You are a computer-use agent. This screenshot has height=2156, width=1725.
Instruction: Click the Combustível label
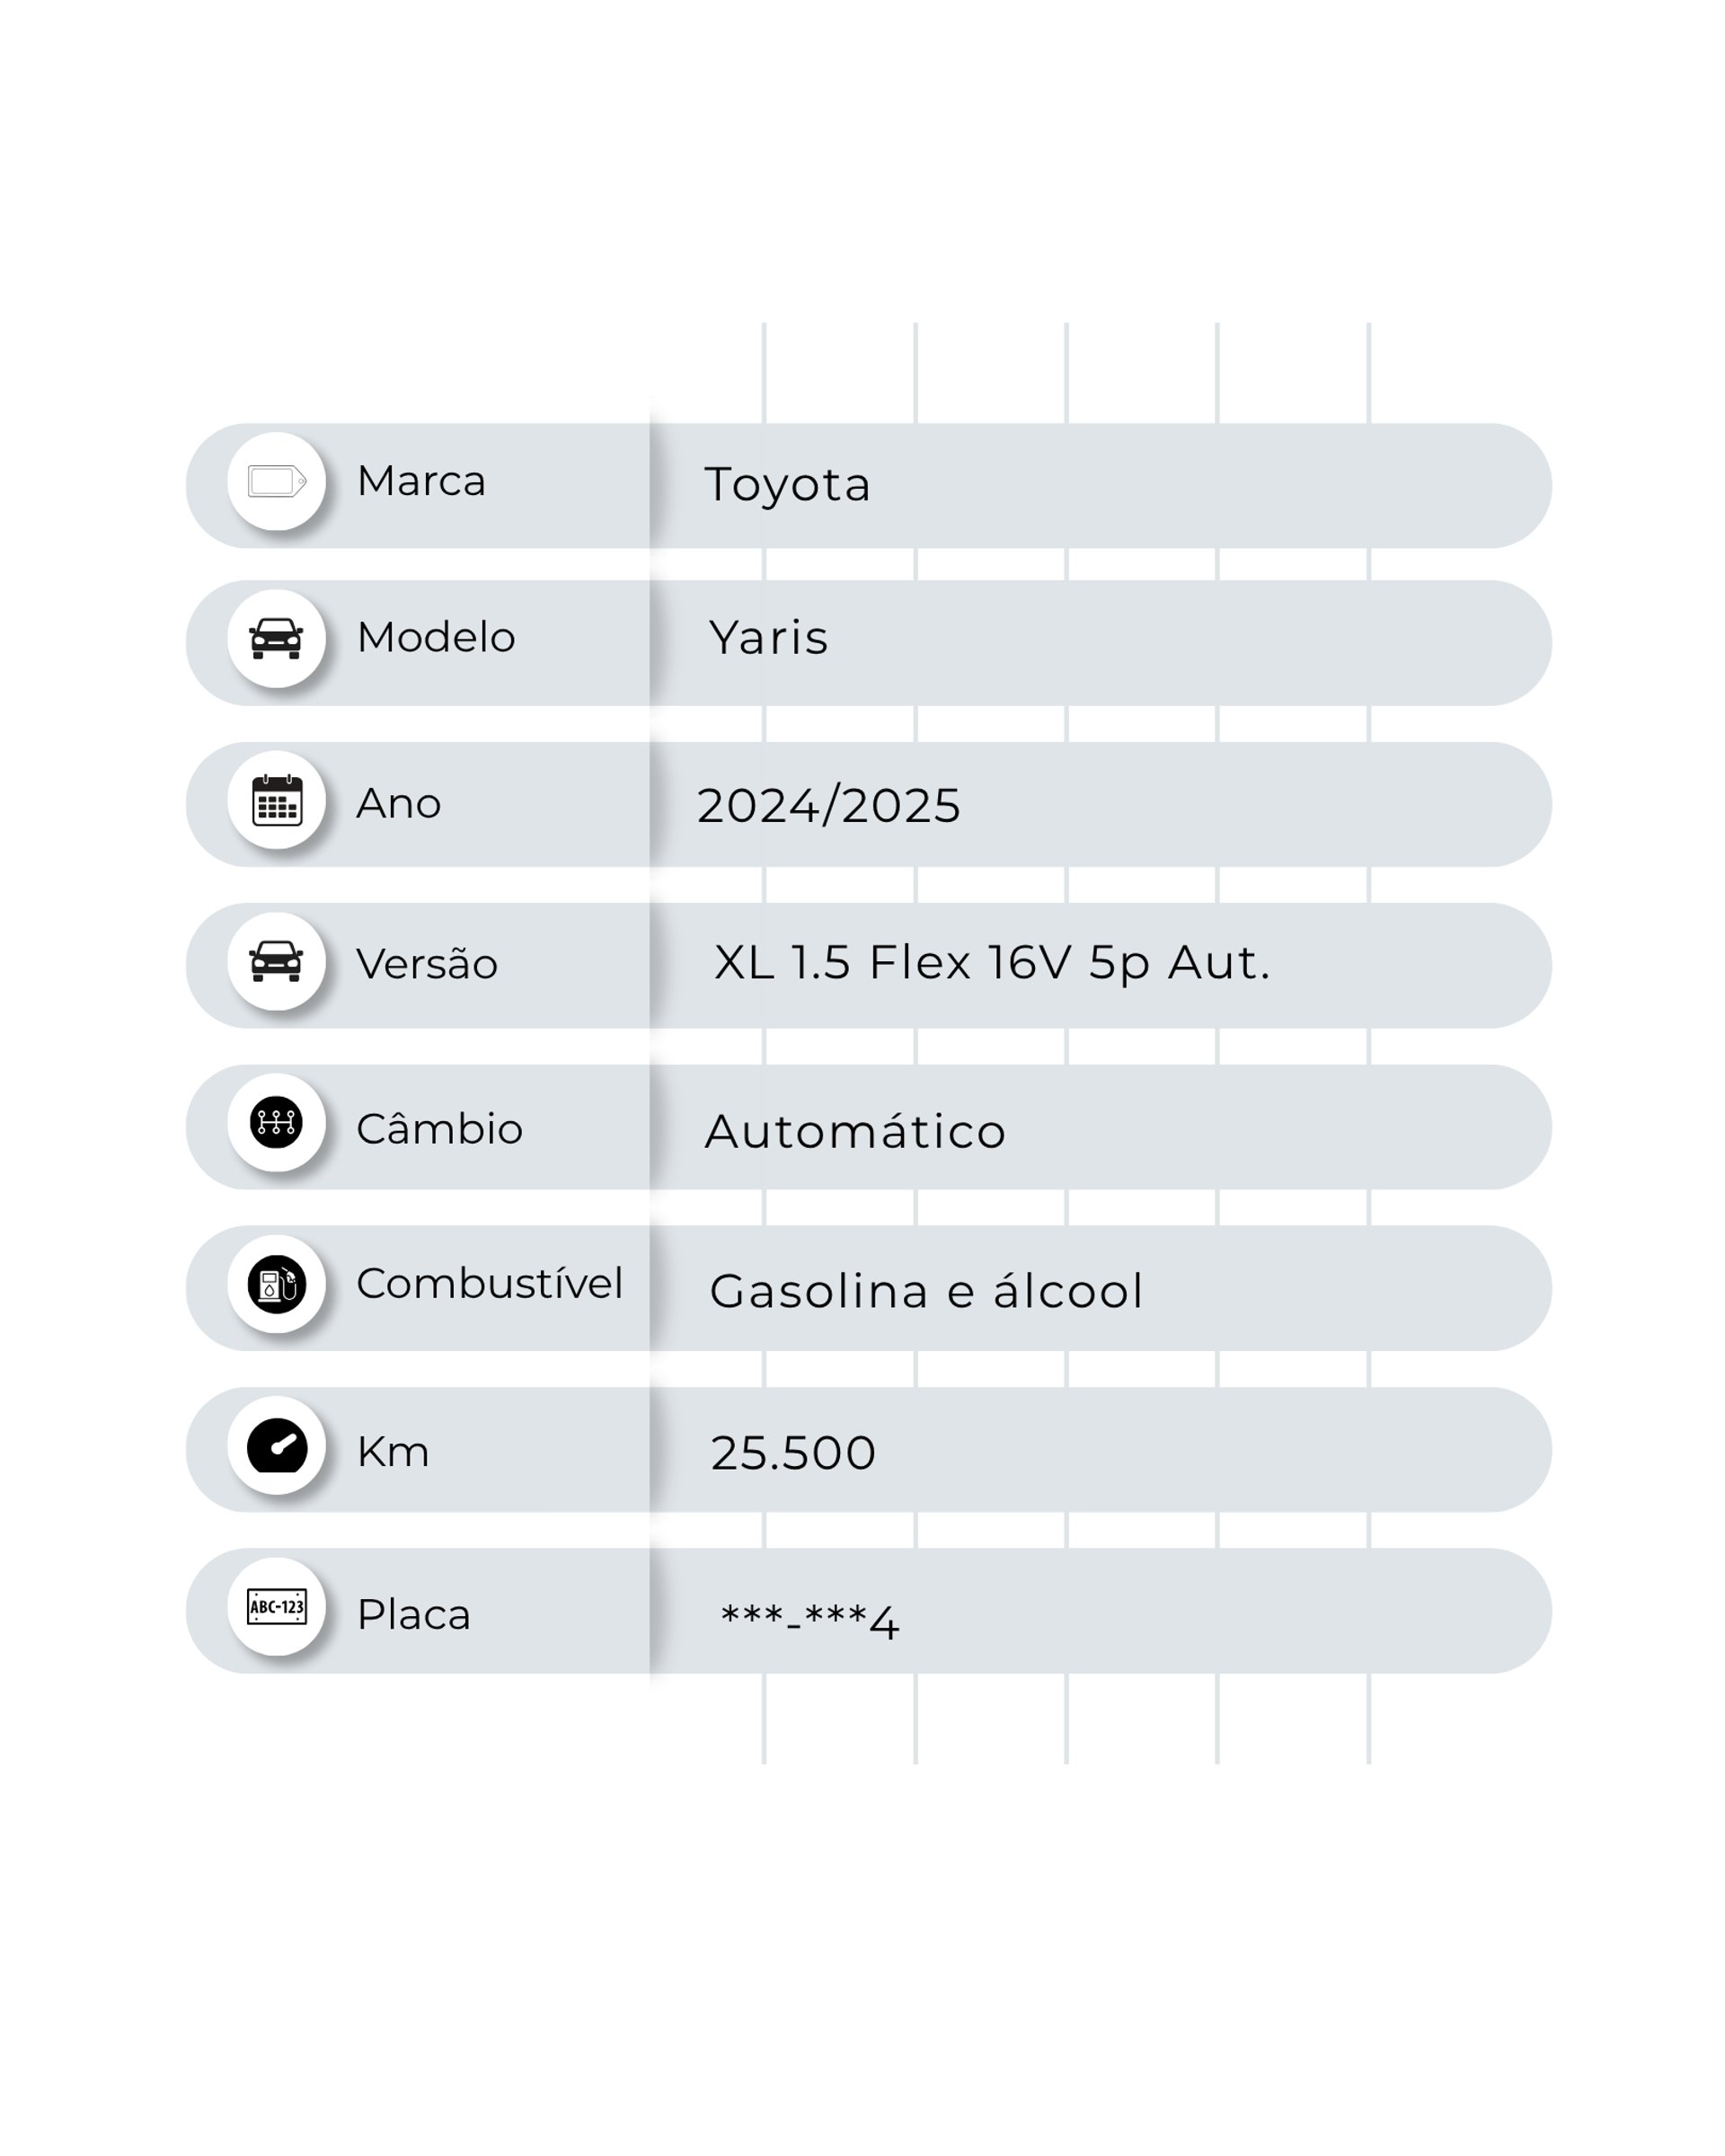(x=490, y=1283)
